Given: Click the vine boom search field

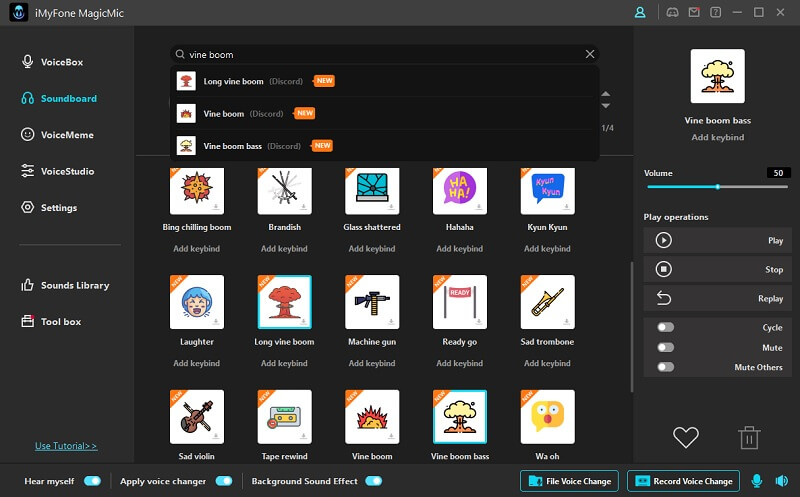Looking at the screenshot, I should pos(384,54).
